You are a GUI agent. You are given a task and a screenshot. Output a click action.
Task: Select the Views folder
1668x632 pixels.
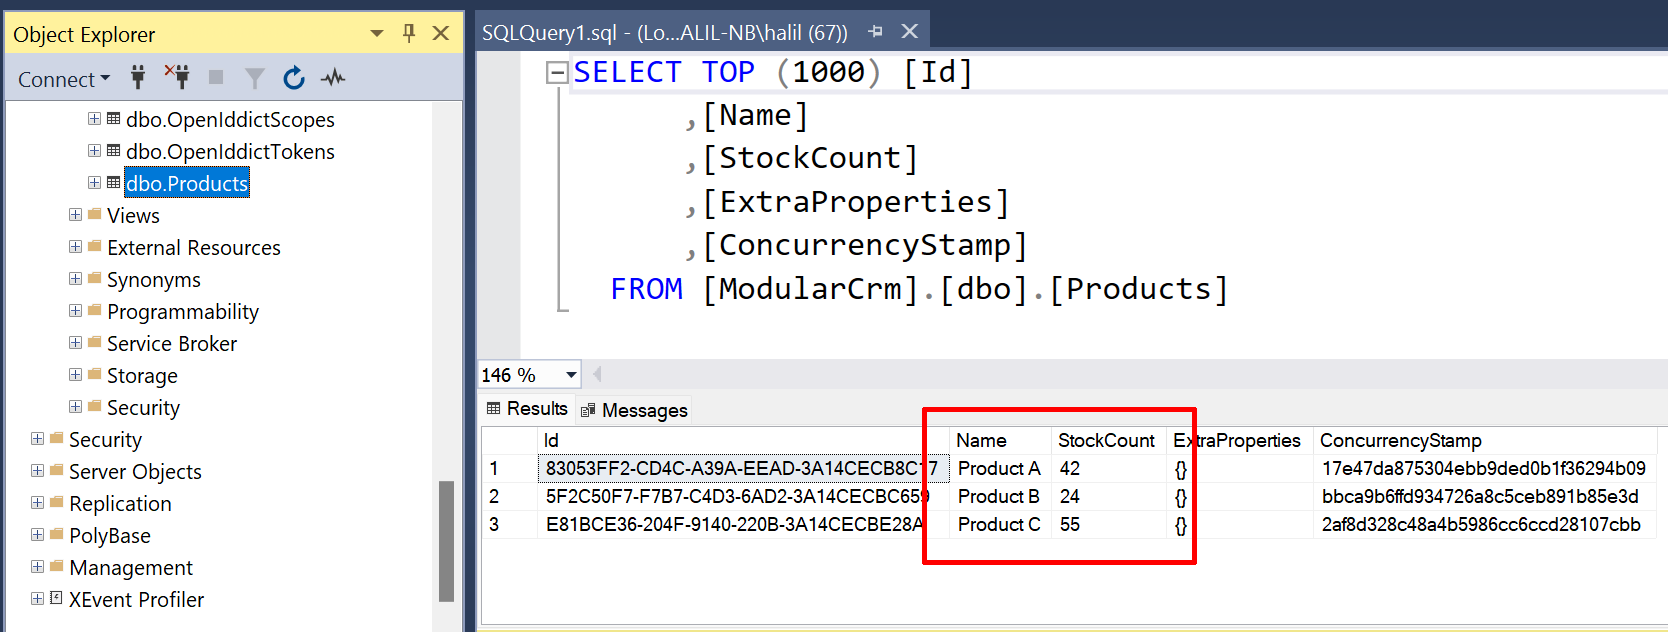click(133, 216)
